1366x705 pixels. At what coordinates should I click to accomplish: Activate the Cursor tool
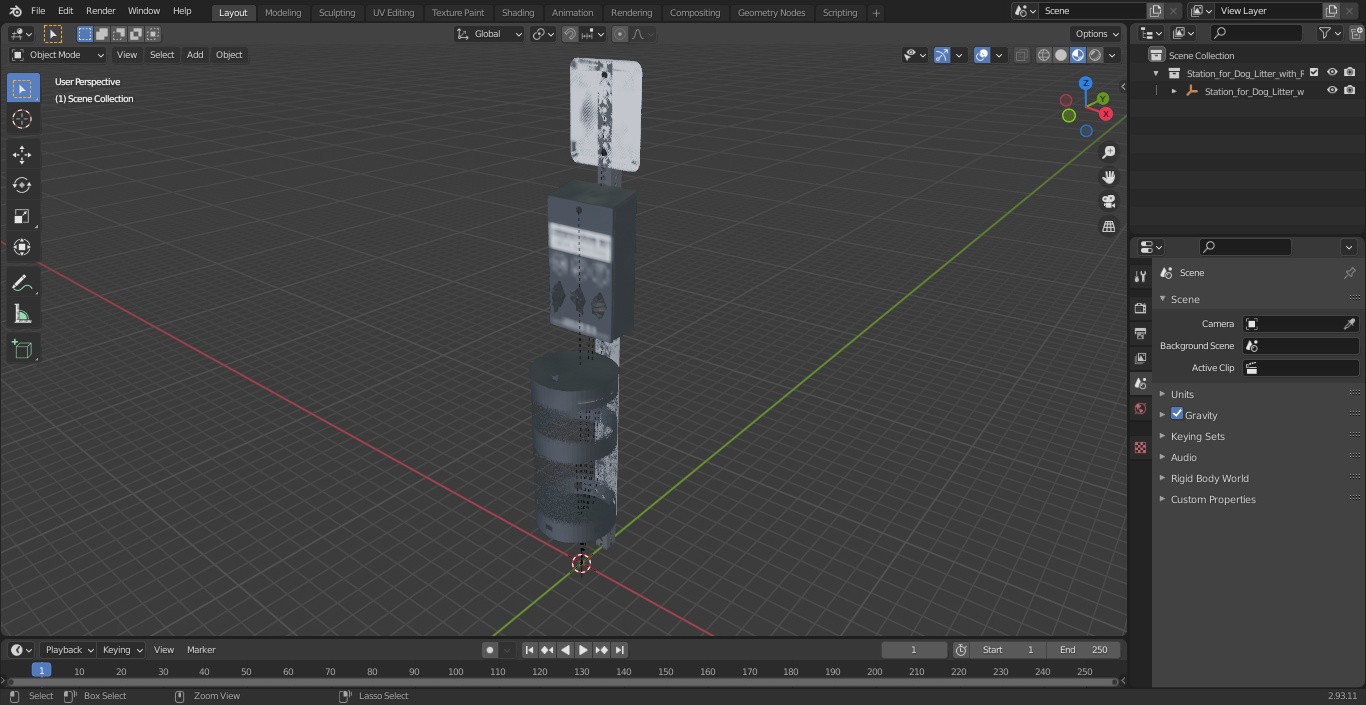tap(22, 119)
